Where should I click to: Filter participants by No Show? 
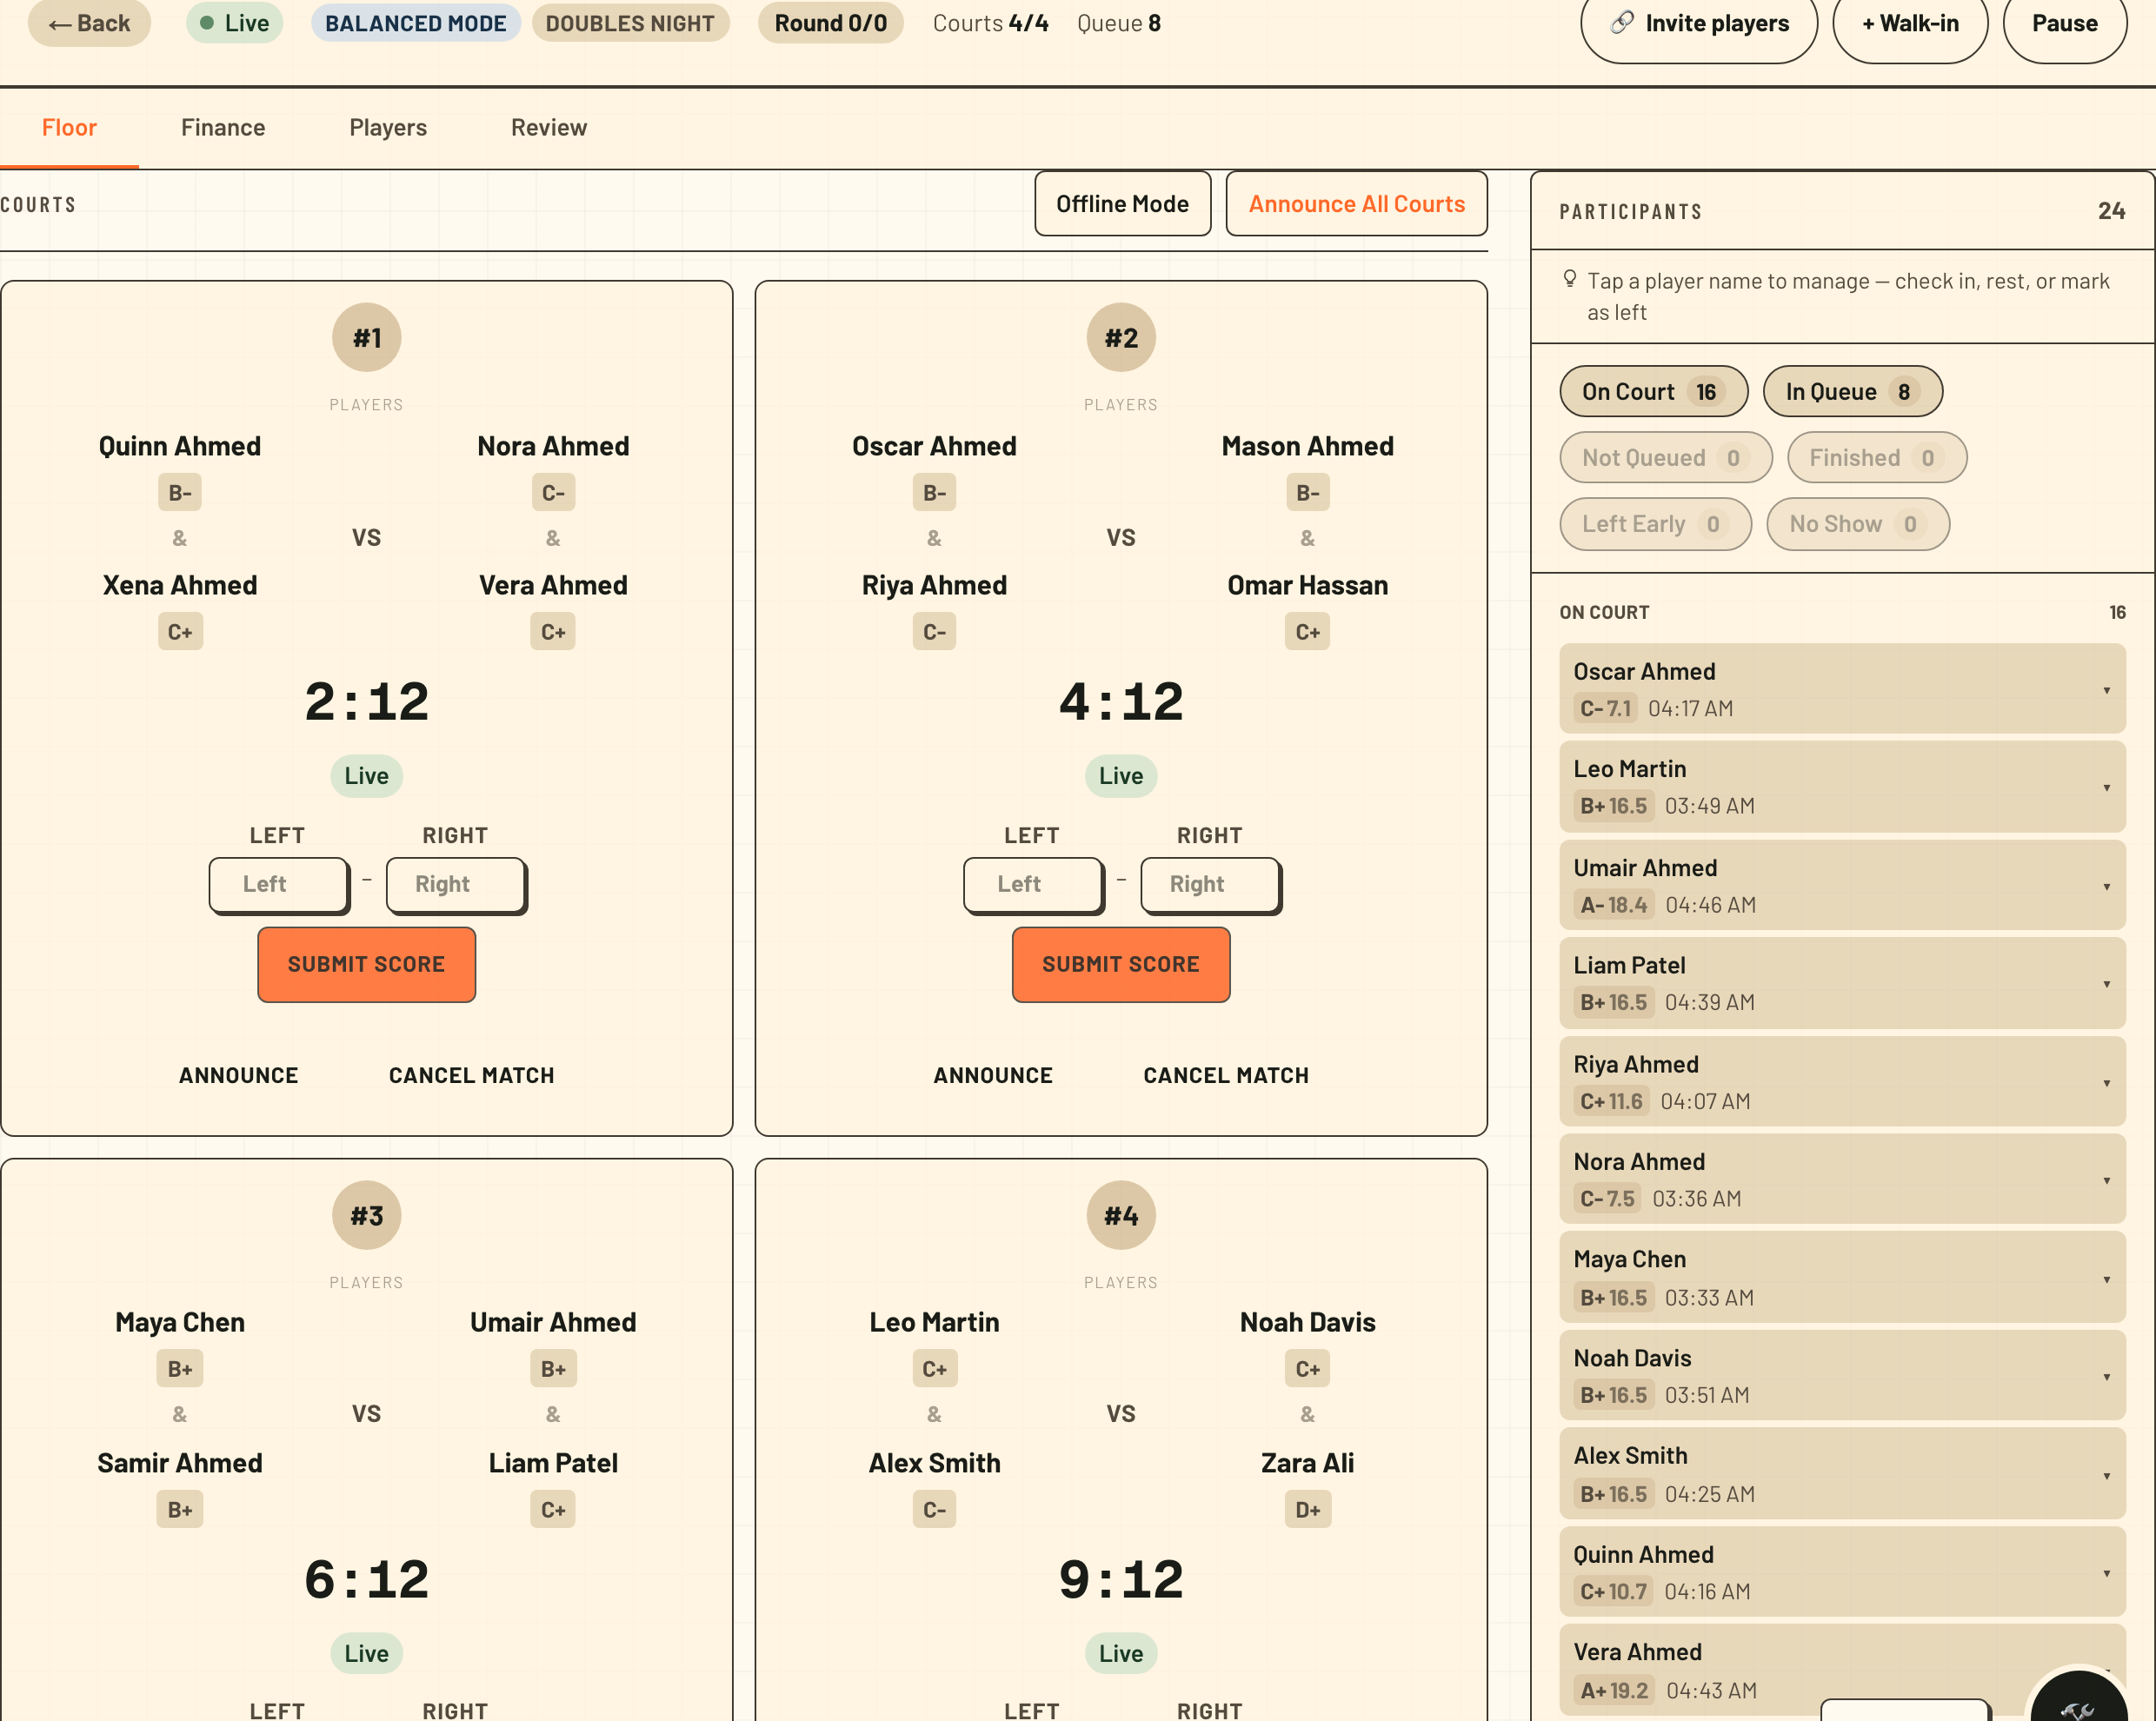[1857, 524]
